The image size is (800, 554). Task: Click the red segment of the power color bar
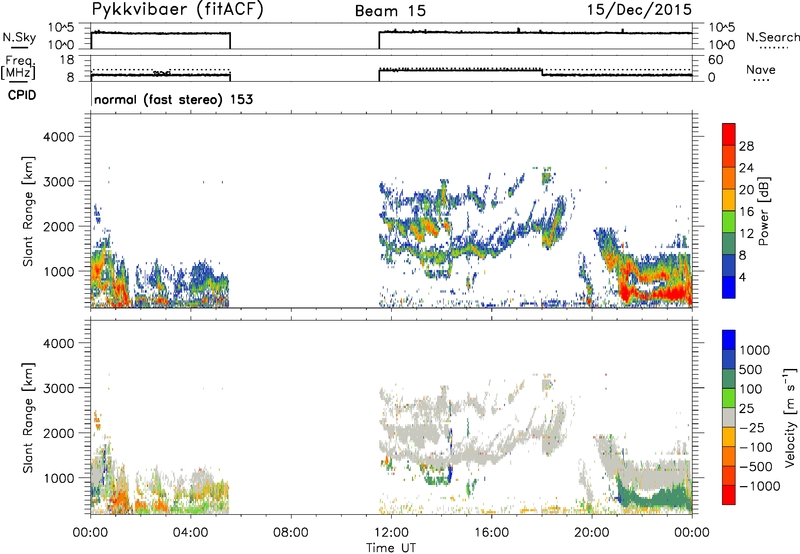(x=729, y=135)
